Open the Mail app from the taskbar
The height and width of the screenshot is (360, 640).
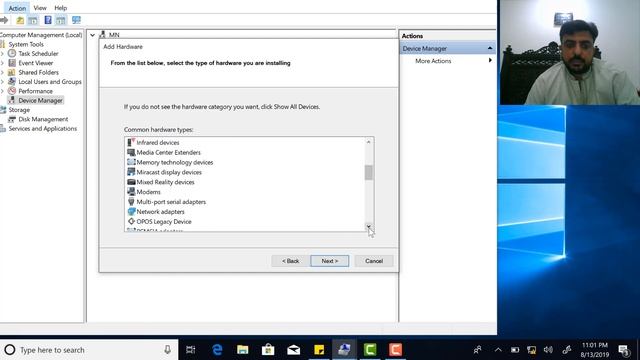(293, 350)
